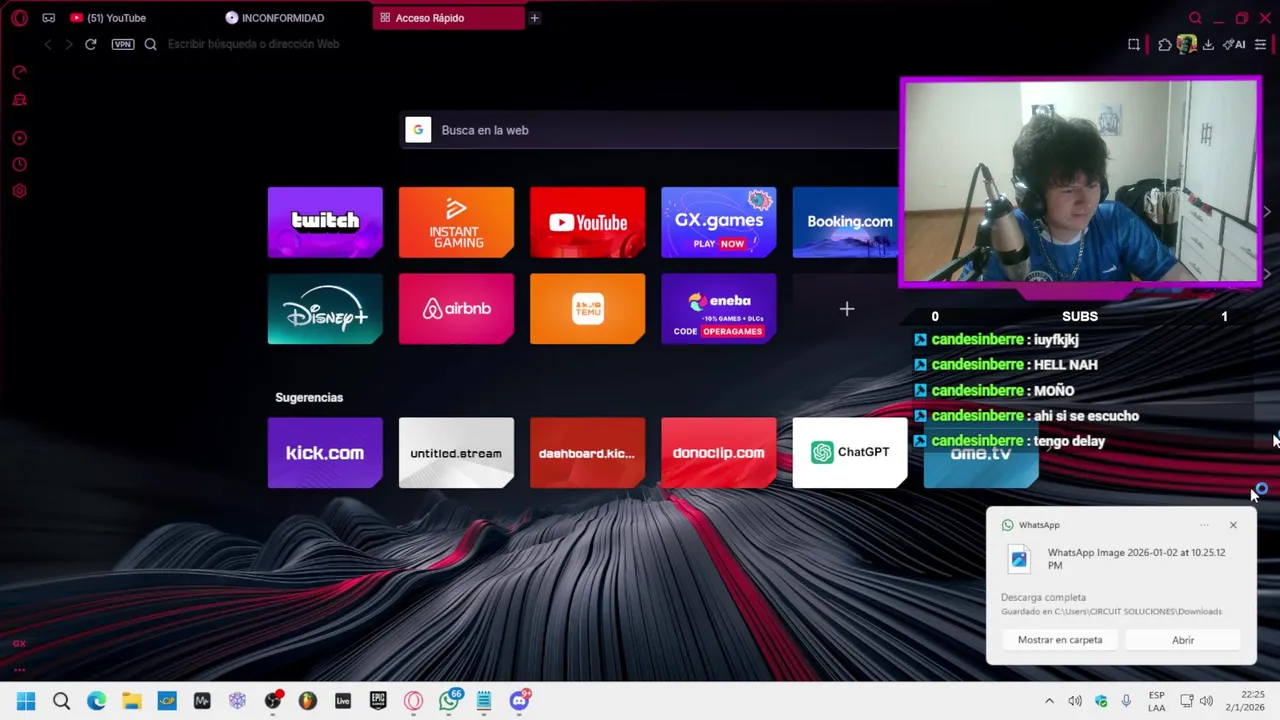Open GX Cleaner icon in sidebar
Image resolution: width=1280 pixels, height=720 pixels.
tap(19, 100)
